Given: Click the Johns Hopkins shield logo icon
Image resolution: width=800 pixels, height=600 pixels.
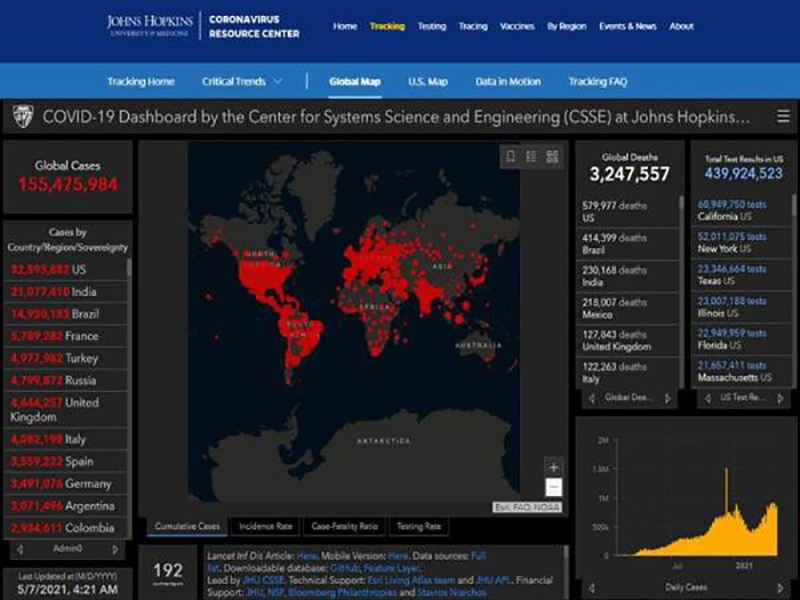Looking at the screenshot, I should [x=21, y=117].
